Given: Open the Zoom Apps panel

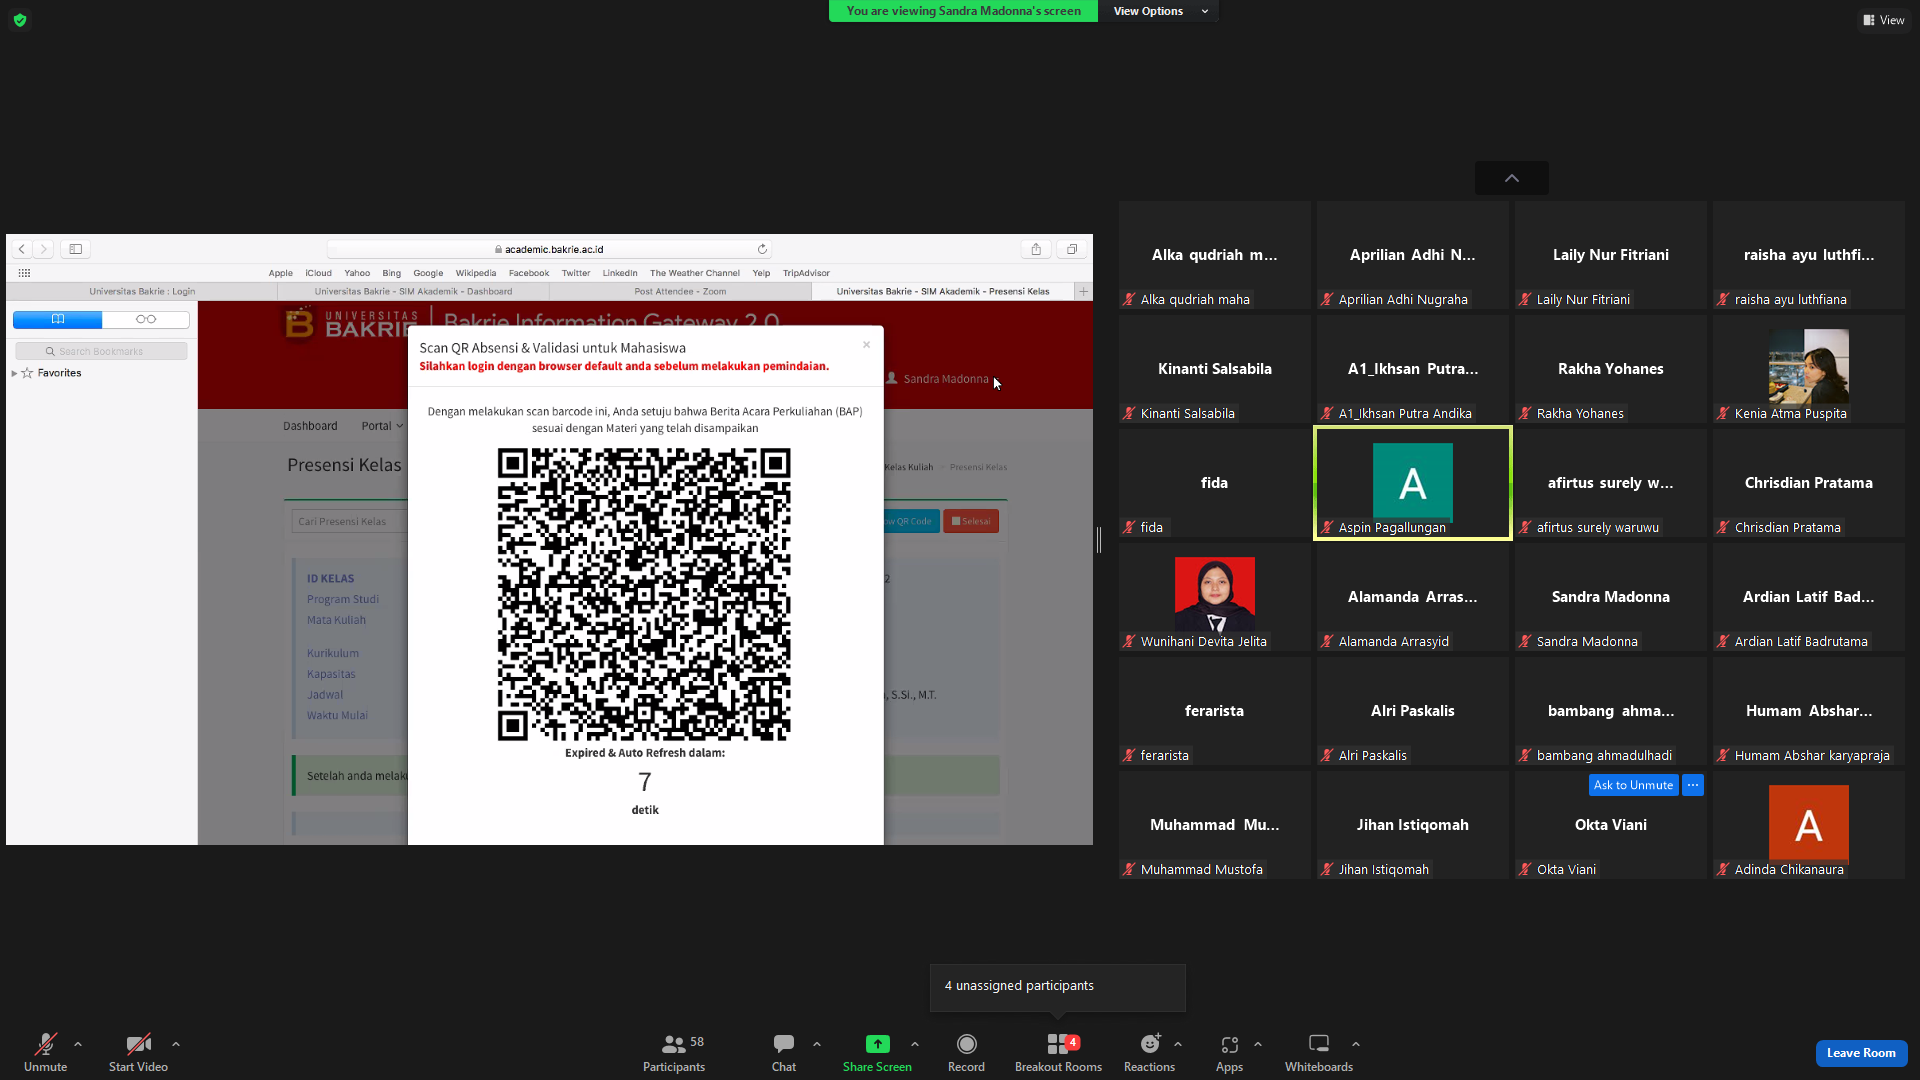Looking at the screenshot, I should (x=1229, y=1052).
